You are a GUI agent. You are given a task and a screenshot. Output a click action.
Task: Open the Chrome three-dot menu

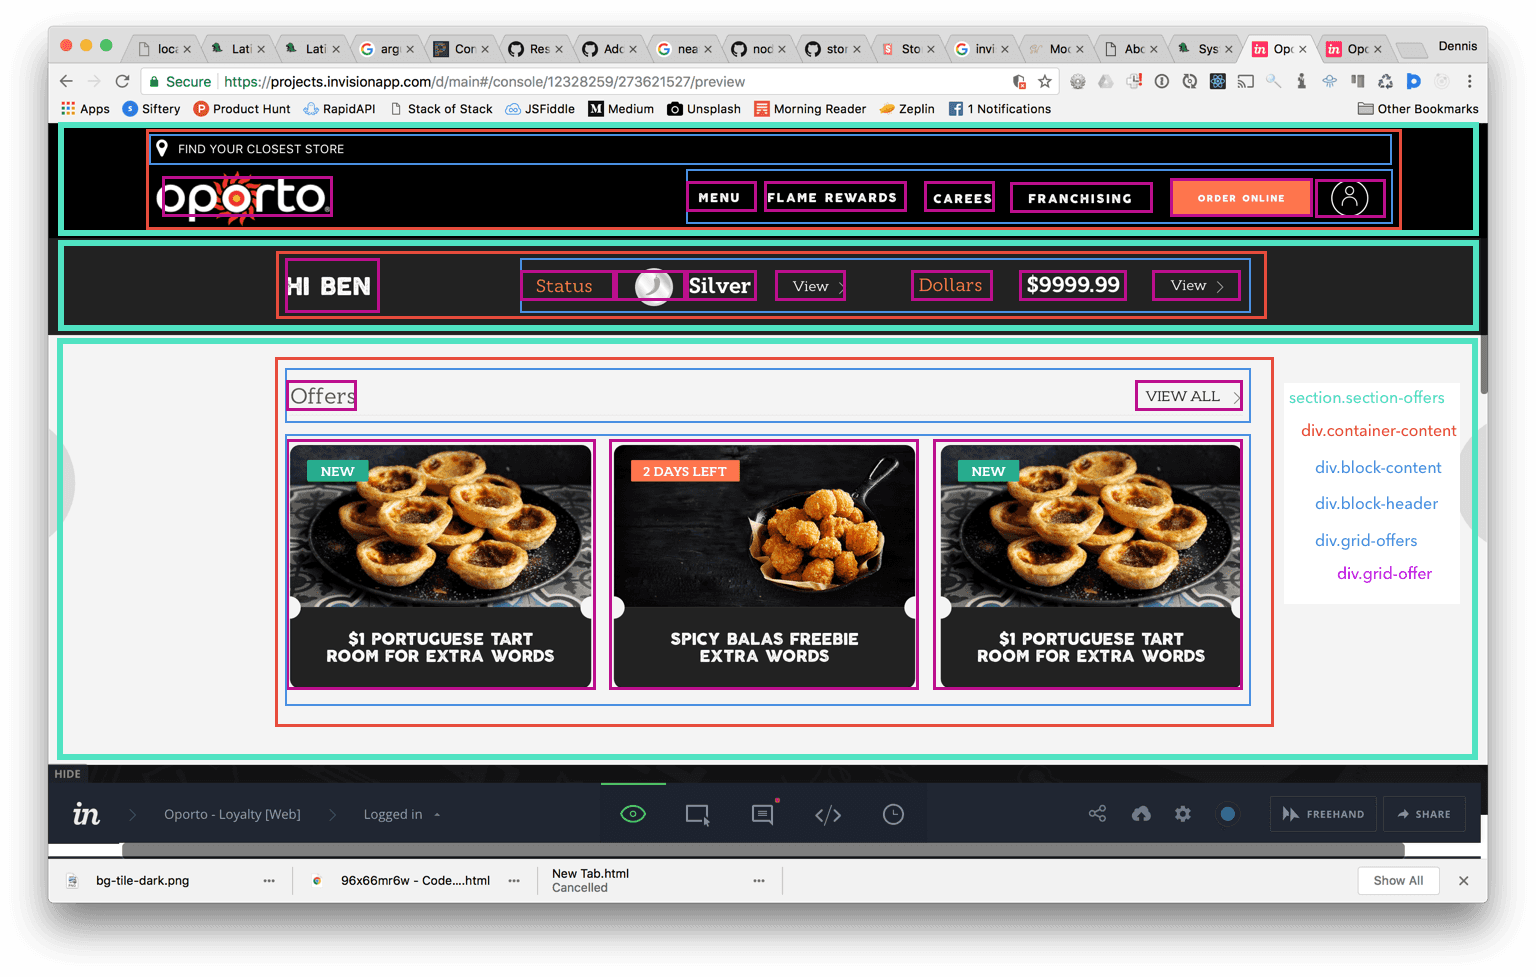tap(1469, 81)
